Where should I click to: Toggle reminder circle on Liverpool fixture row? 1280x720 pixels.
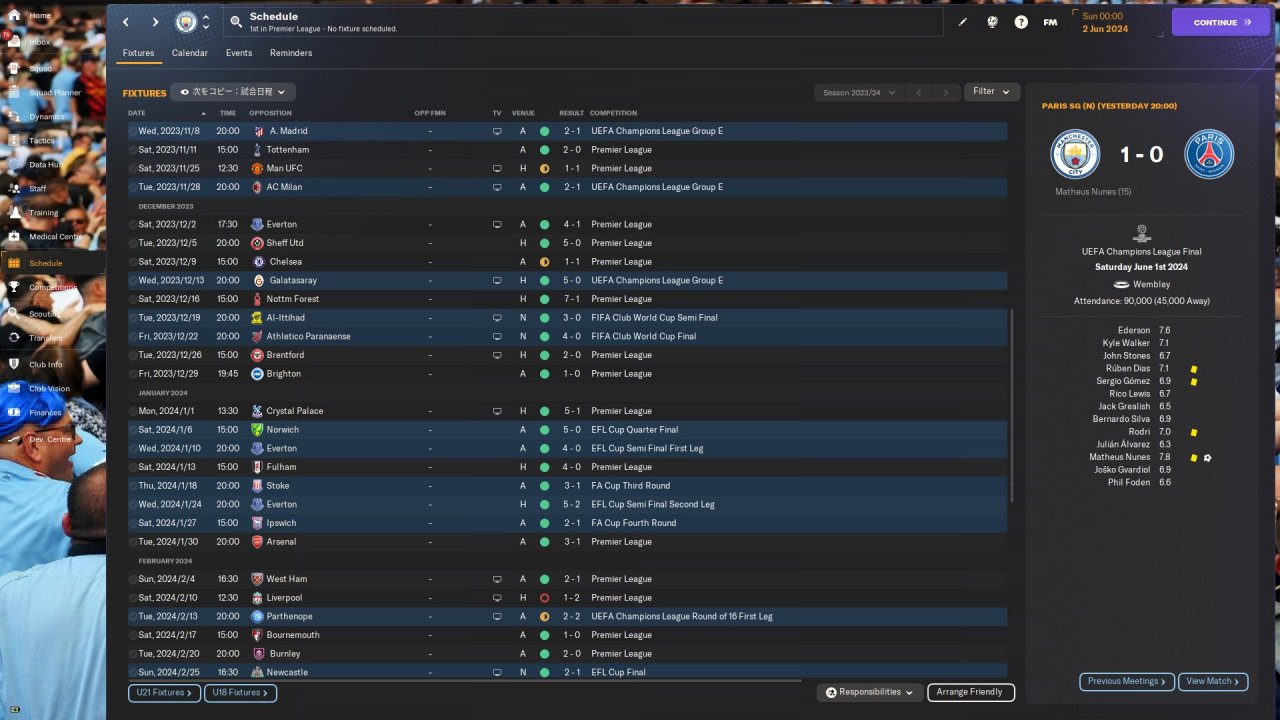tap(133, 598)
